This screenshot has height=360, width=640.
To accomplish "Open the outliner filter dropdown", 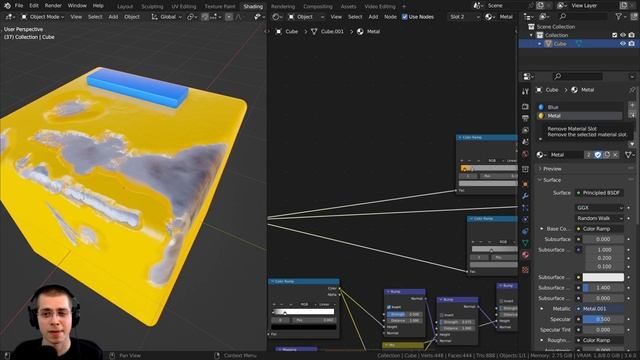I will (620, 16).
